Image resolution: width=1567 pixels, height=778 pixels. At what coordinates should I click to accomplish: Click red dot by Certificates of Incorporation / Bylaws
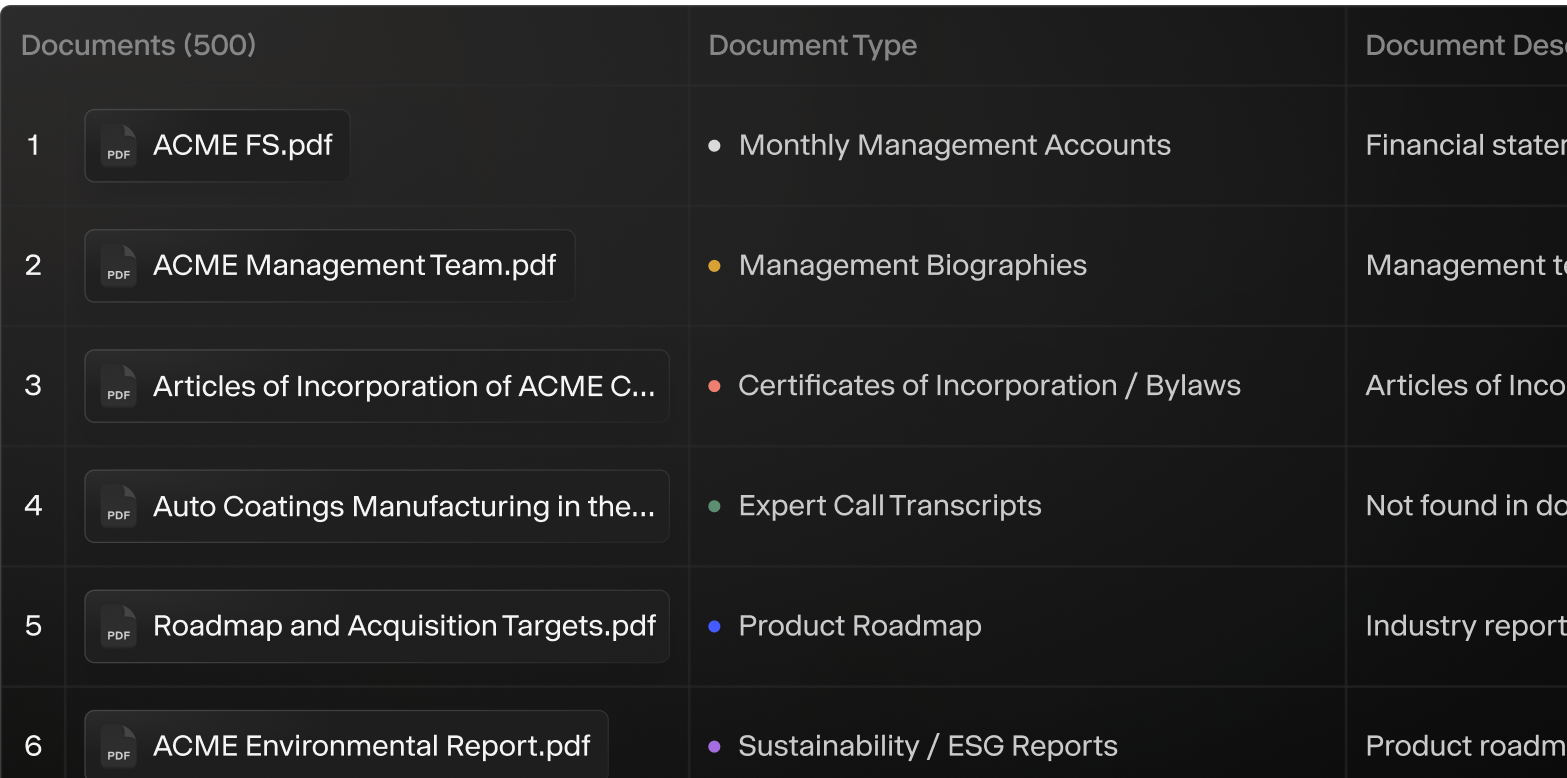714,386
